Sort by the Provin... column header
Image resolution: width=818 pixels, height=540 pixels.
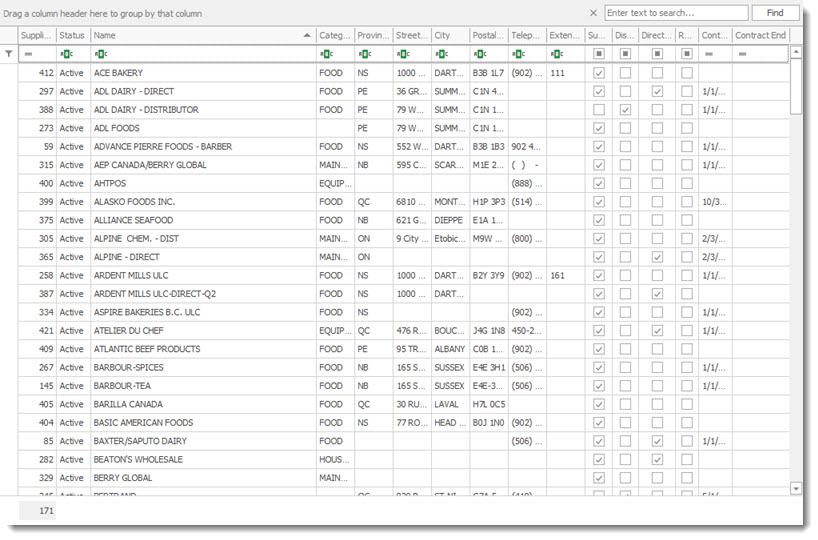click(374, 35)
